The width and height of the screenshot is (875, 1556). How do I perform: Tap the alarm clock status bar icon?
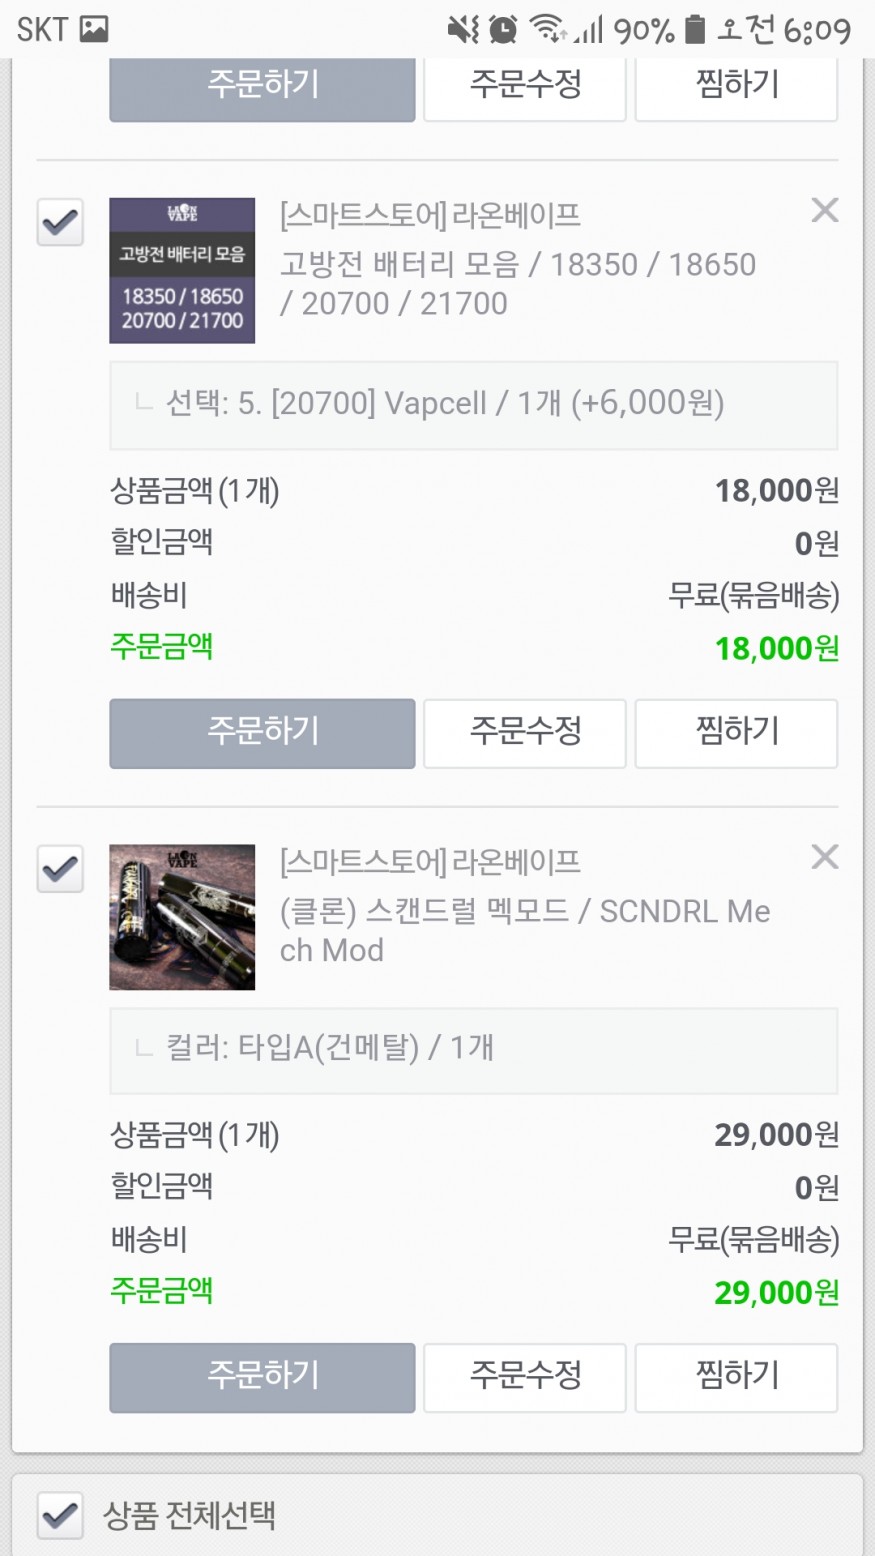[503, 30]
